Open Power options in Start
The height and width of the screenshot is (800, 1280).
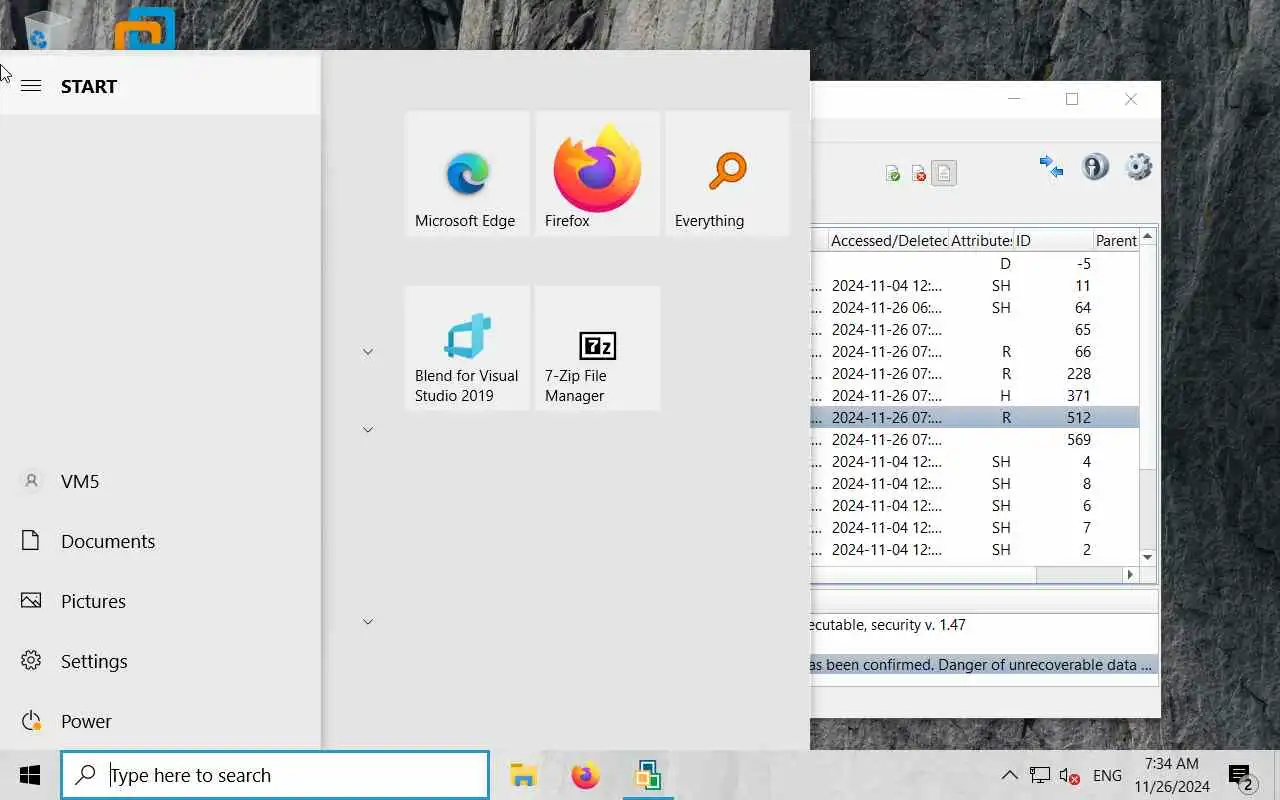tap(160, 721)
